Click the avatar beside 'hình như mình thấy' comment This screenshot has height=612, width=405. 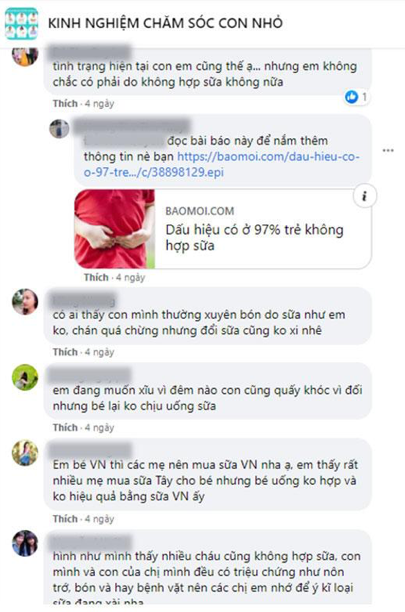click(x=25, y=543)
